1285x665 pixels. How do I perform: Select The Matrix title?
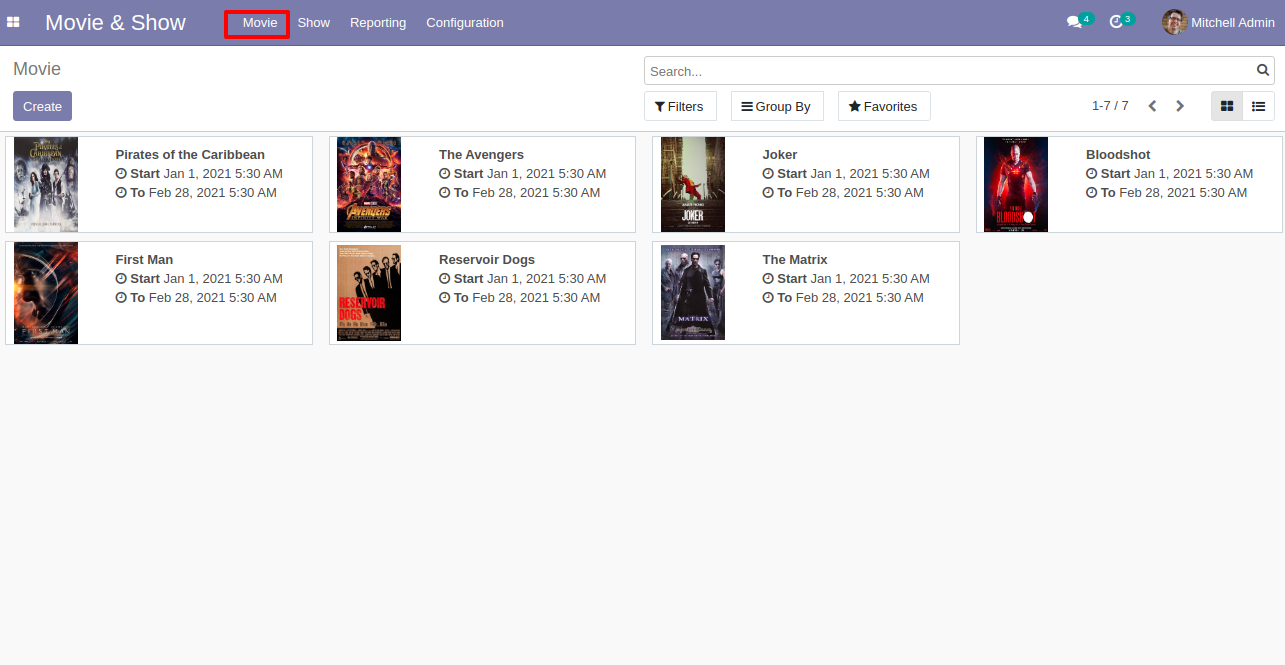click(795, 260)
